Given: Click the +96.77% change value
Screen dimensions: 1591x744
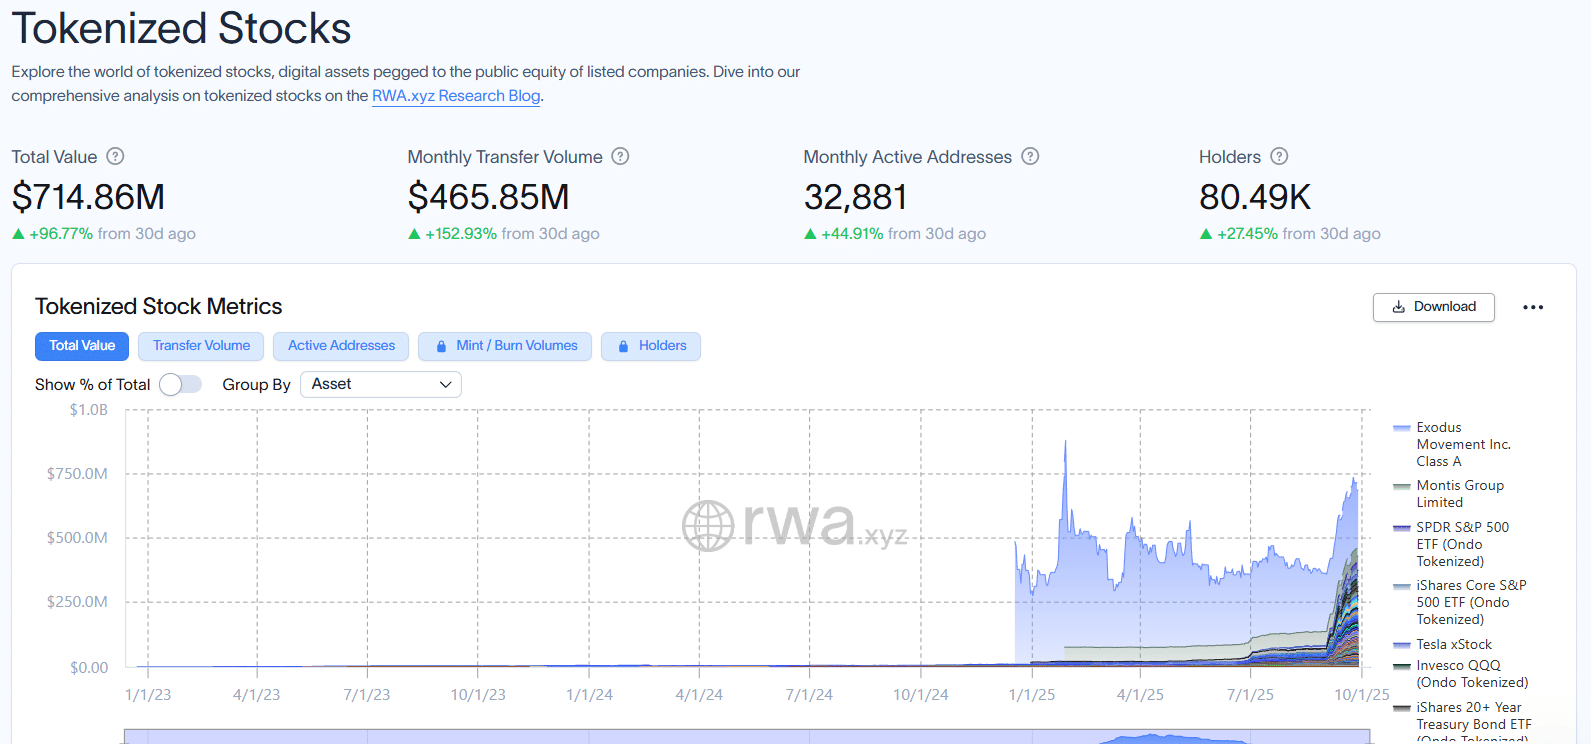Looking at the screenshot, I should (61, 234).
